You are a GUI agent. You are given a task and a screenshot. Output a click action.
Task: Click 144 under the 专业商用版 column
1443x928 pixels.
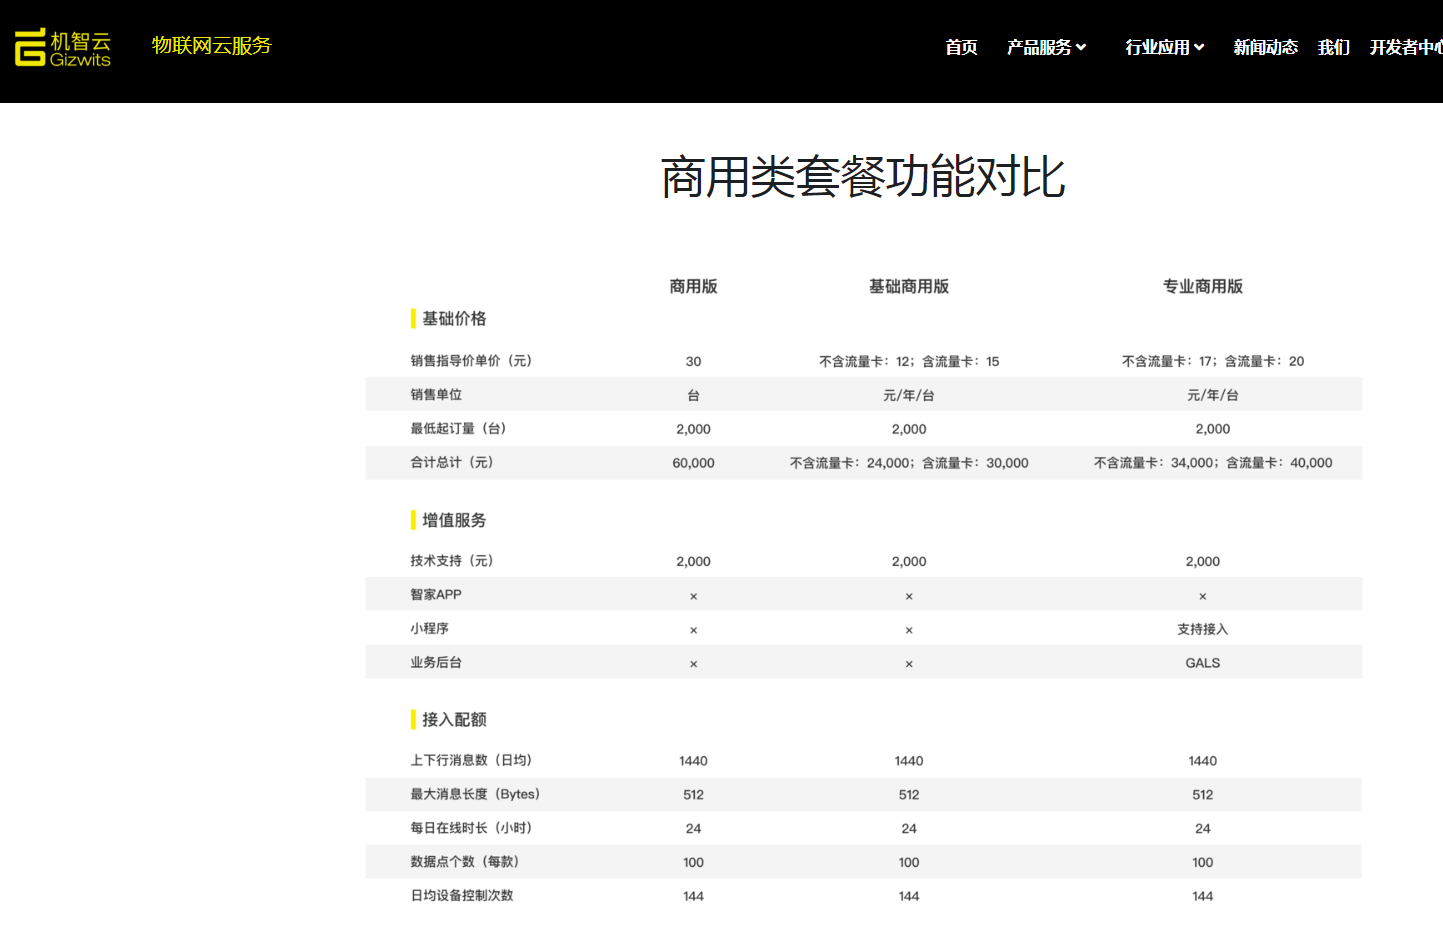(1202, 897)
